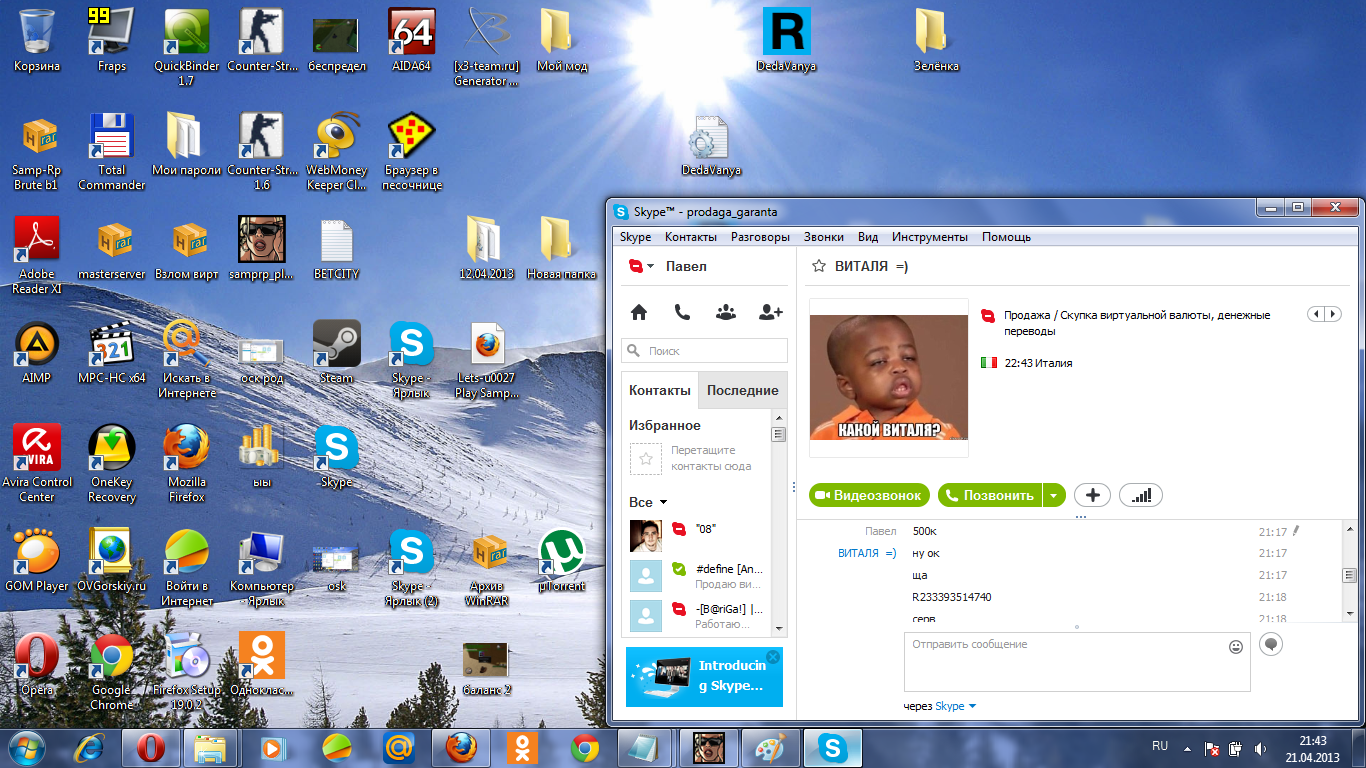Screen dimensions: 1366x768
Task: Open the Skype call phones icon
Action: pyautogui.click(x=682, y=312)
